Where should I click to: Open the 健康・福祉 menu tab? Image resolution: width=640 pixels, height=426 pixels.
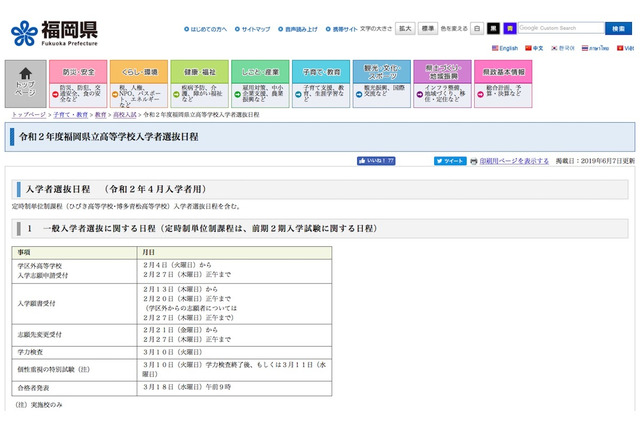pyautogui.click(x=200, y=72)
